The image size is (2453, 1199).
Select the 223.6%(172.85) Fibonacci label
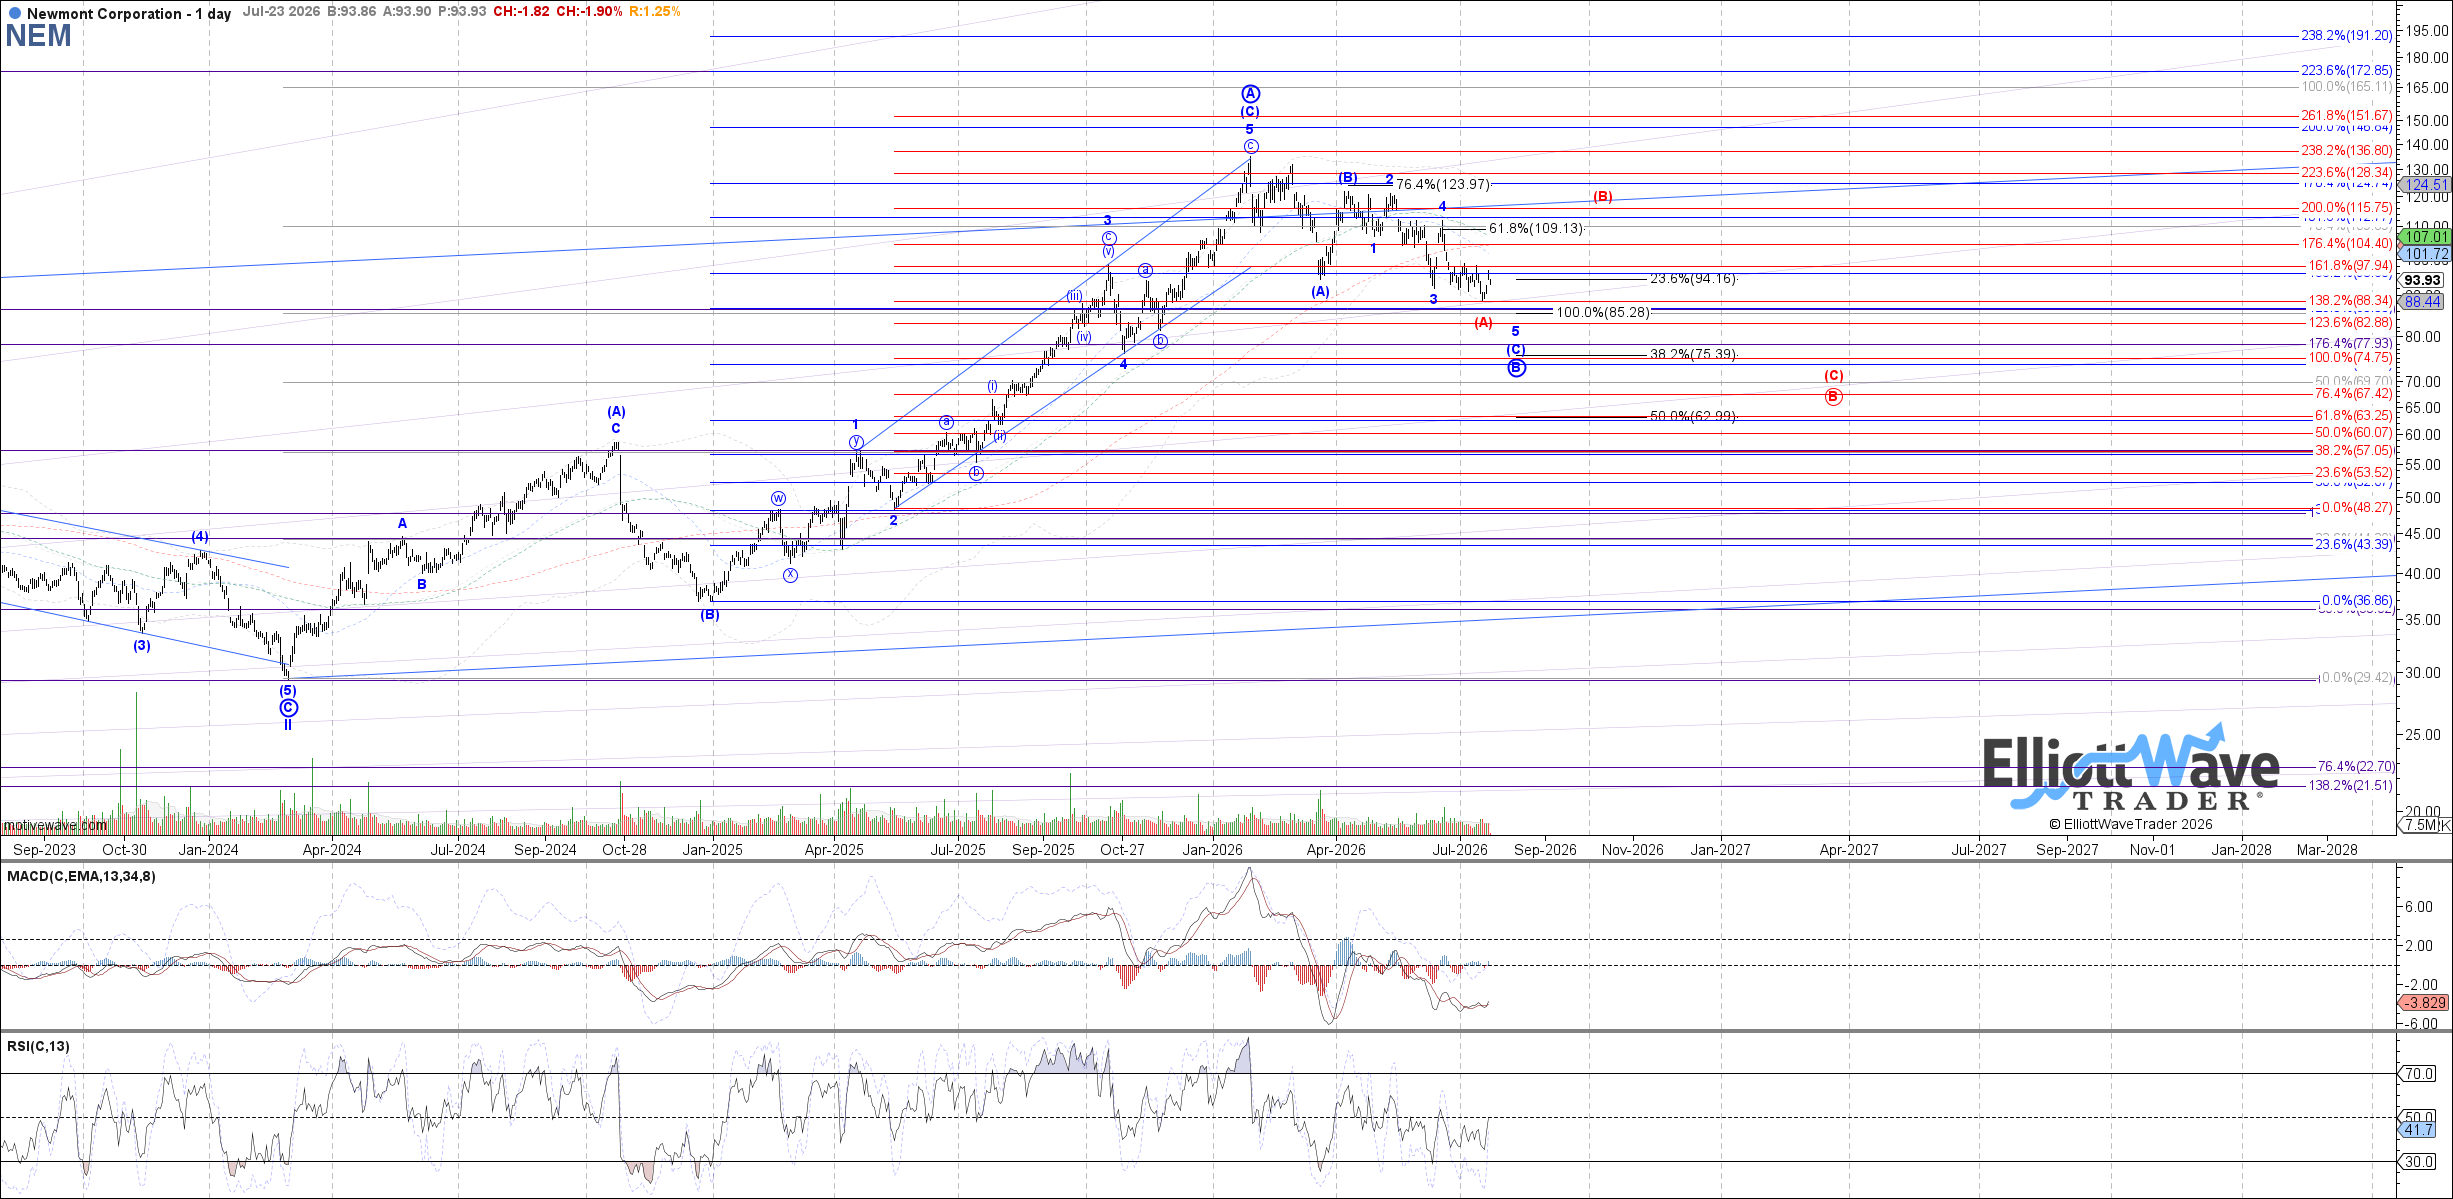click(2347, 71)
